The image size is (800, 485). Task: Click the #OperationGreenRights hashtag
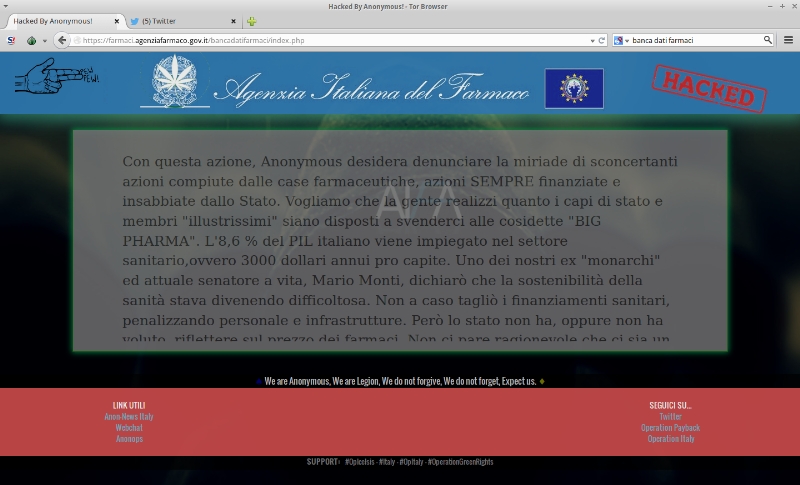pos(460,462)
